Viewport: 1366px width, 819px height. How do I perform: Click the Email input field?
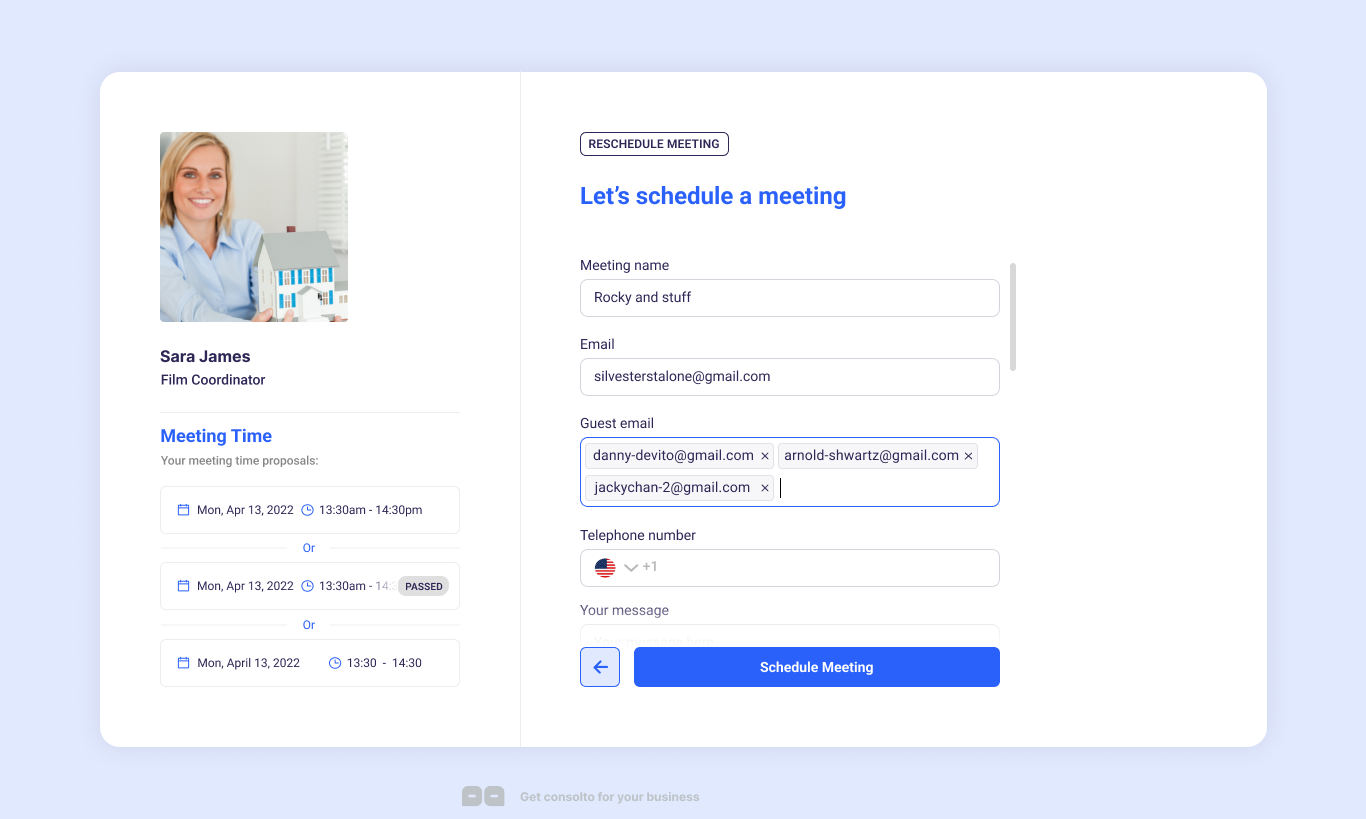(x=789, y=377)
